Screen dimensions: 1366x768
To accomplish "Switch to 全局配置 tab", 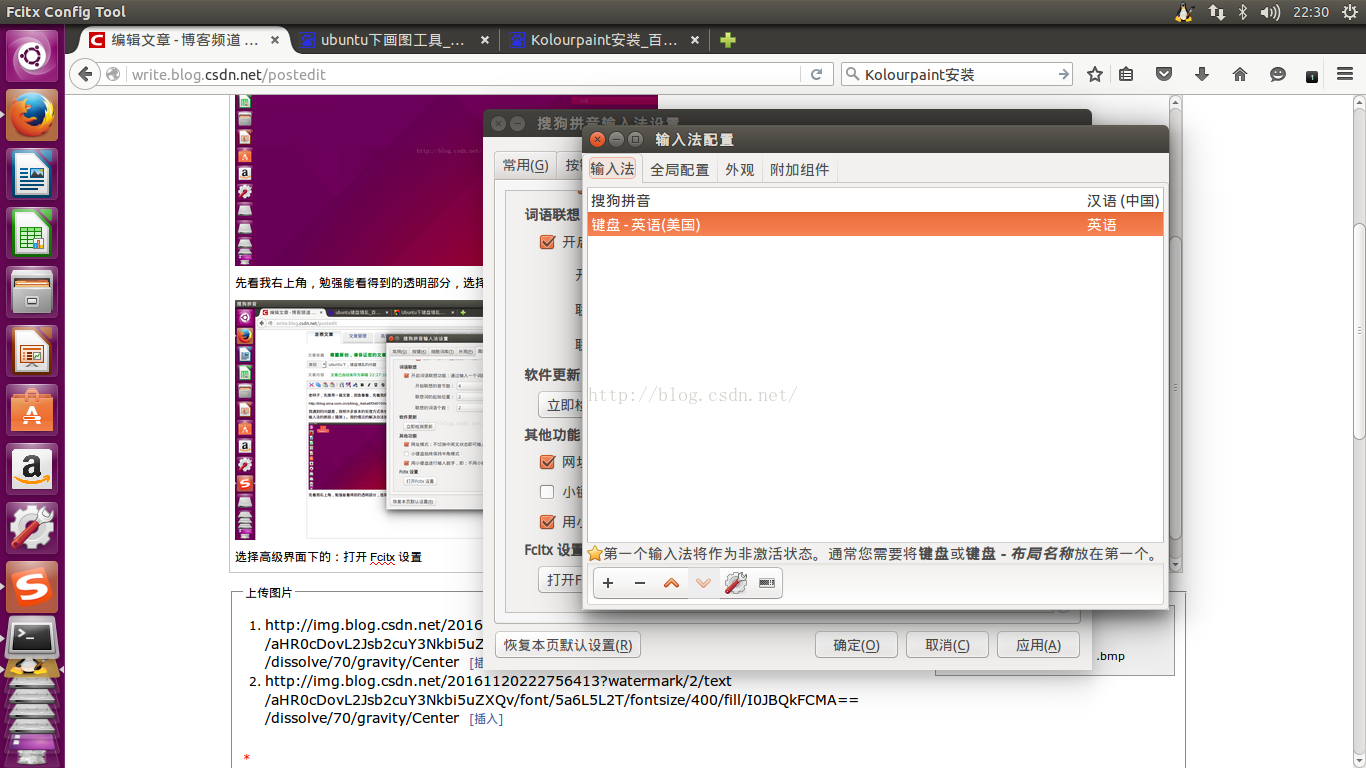I will click(x=679, y=169).
